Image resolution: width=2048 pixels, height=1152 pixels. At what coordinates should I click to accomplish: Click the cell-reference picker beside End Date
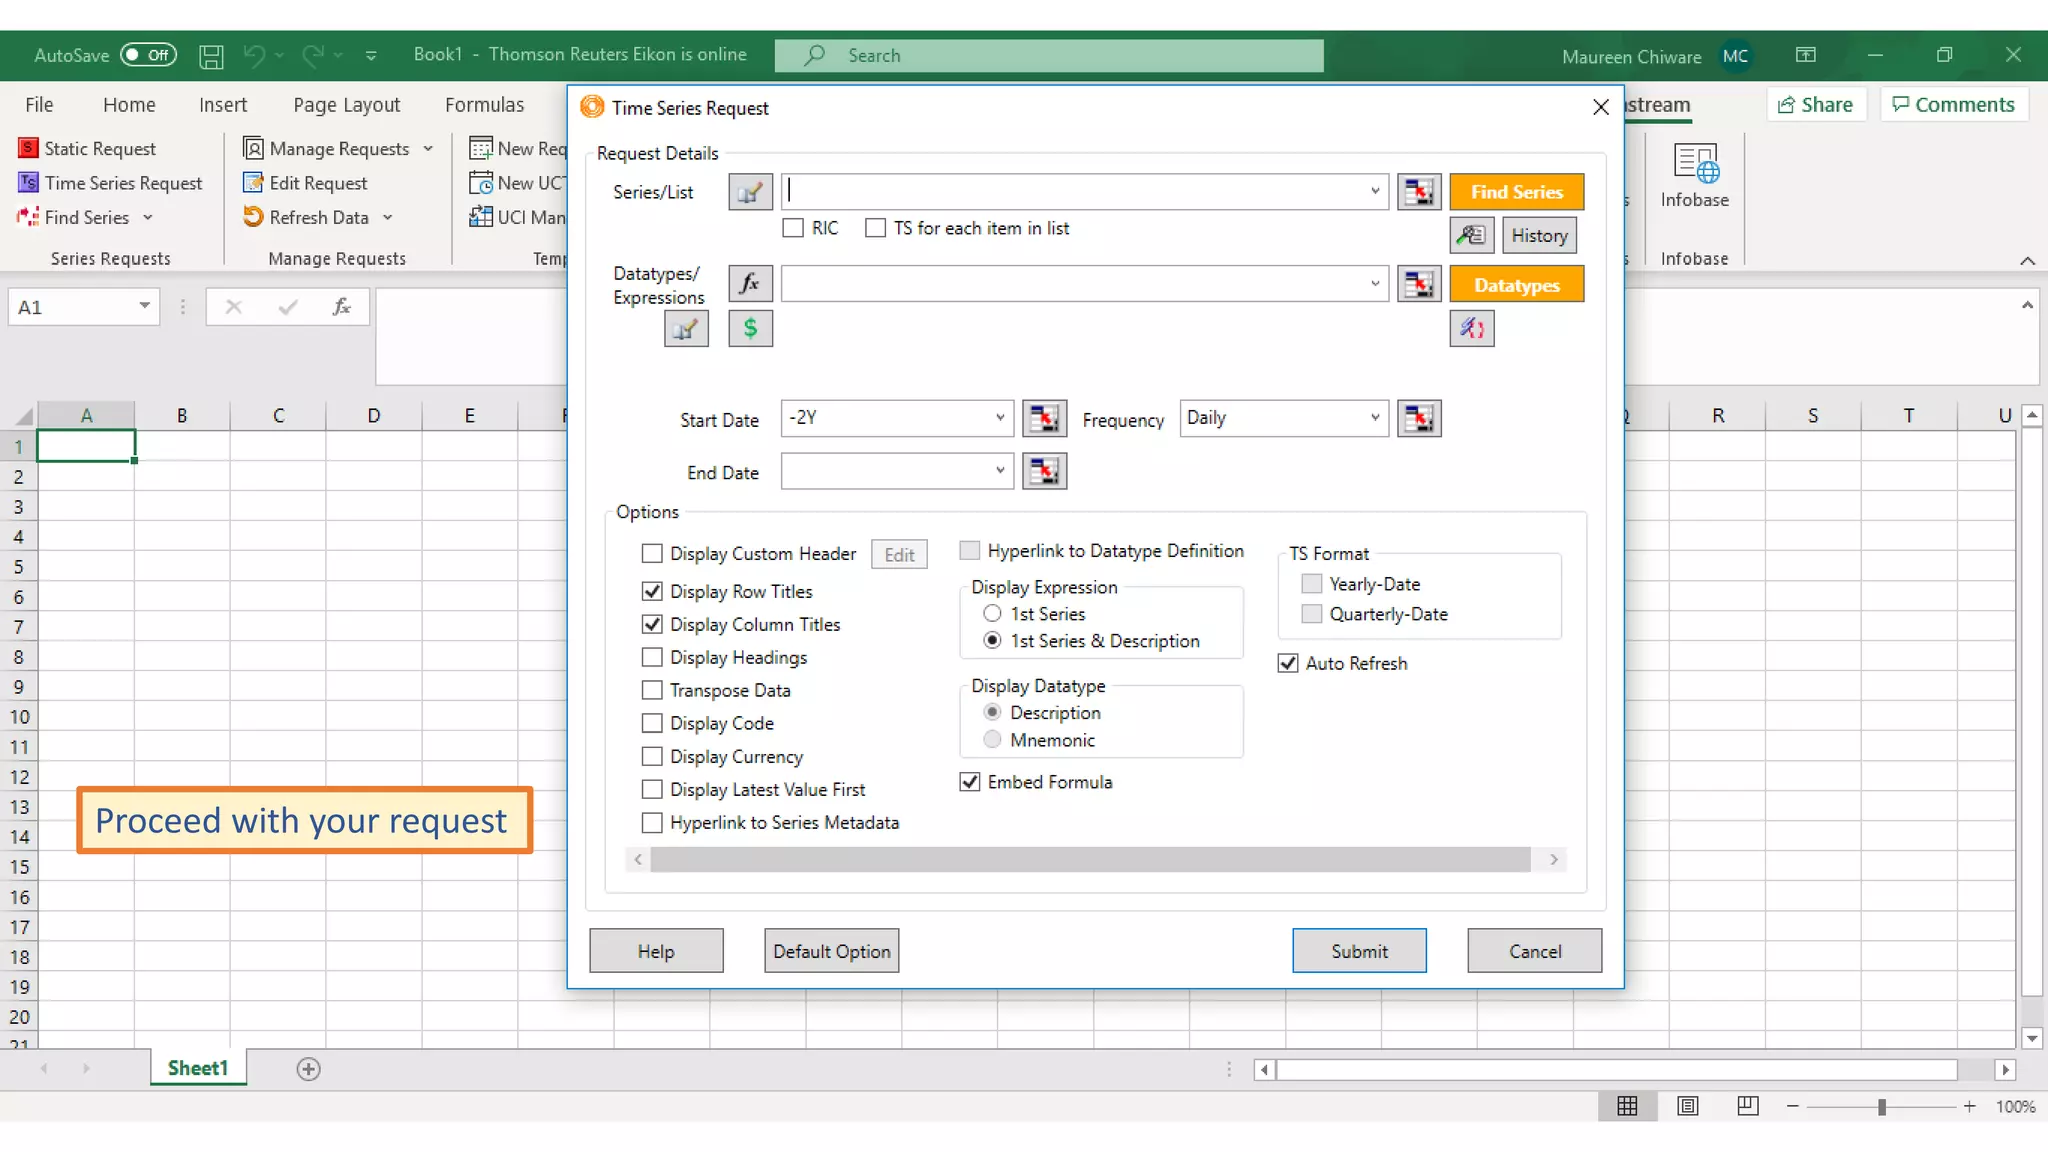click(1044, 471)
